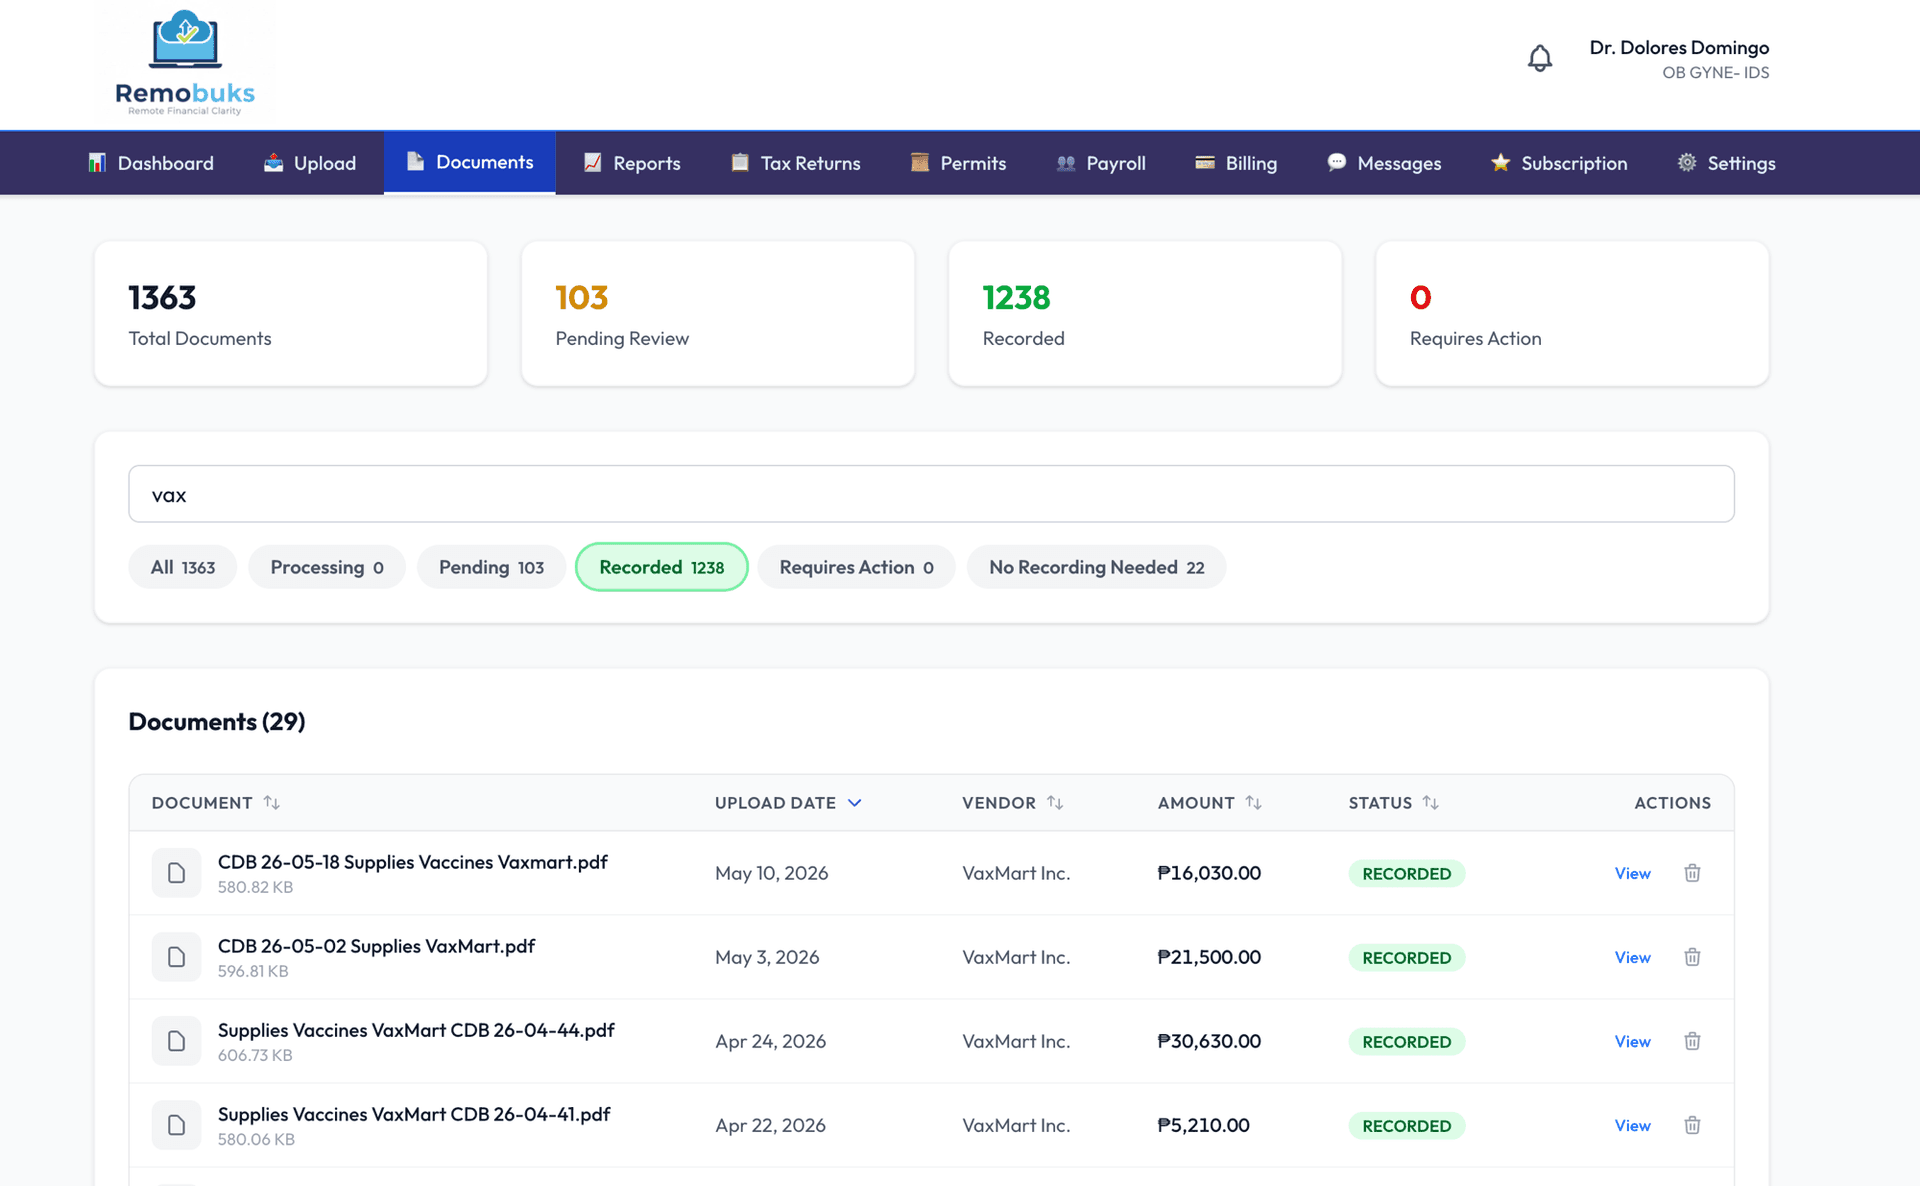Toggle the Recorded 1238 filter
Image resolution: width=1920 pixels, height=1186 pixels.
click(x=662, y=567)
